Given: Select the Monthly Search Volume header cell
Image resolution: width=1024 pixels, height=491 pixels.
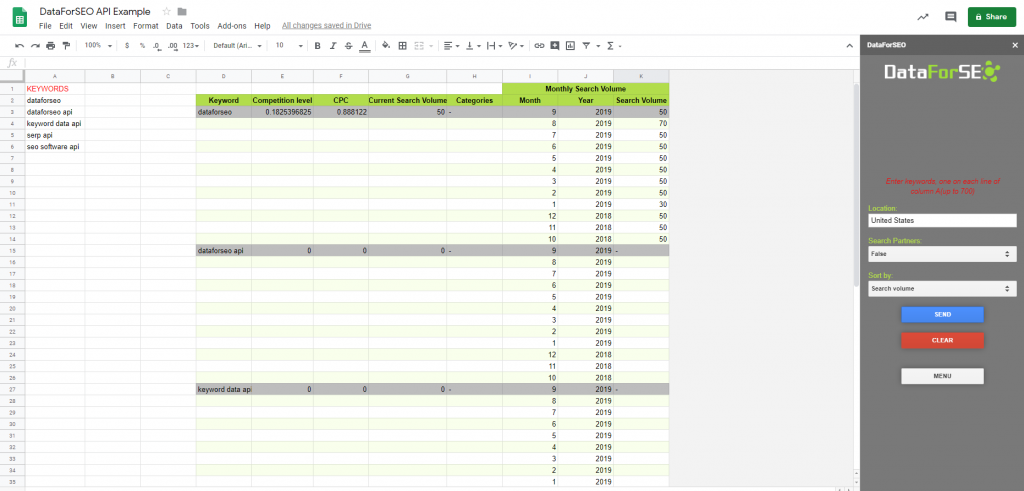Looking at the screenshot, I should point(586,89).
